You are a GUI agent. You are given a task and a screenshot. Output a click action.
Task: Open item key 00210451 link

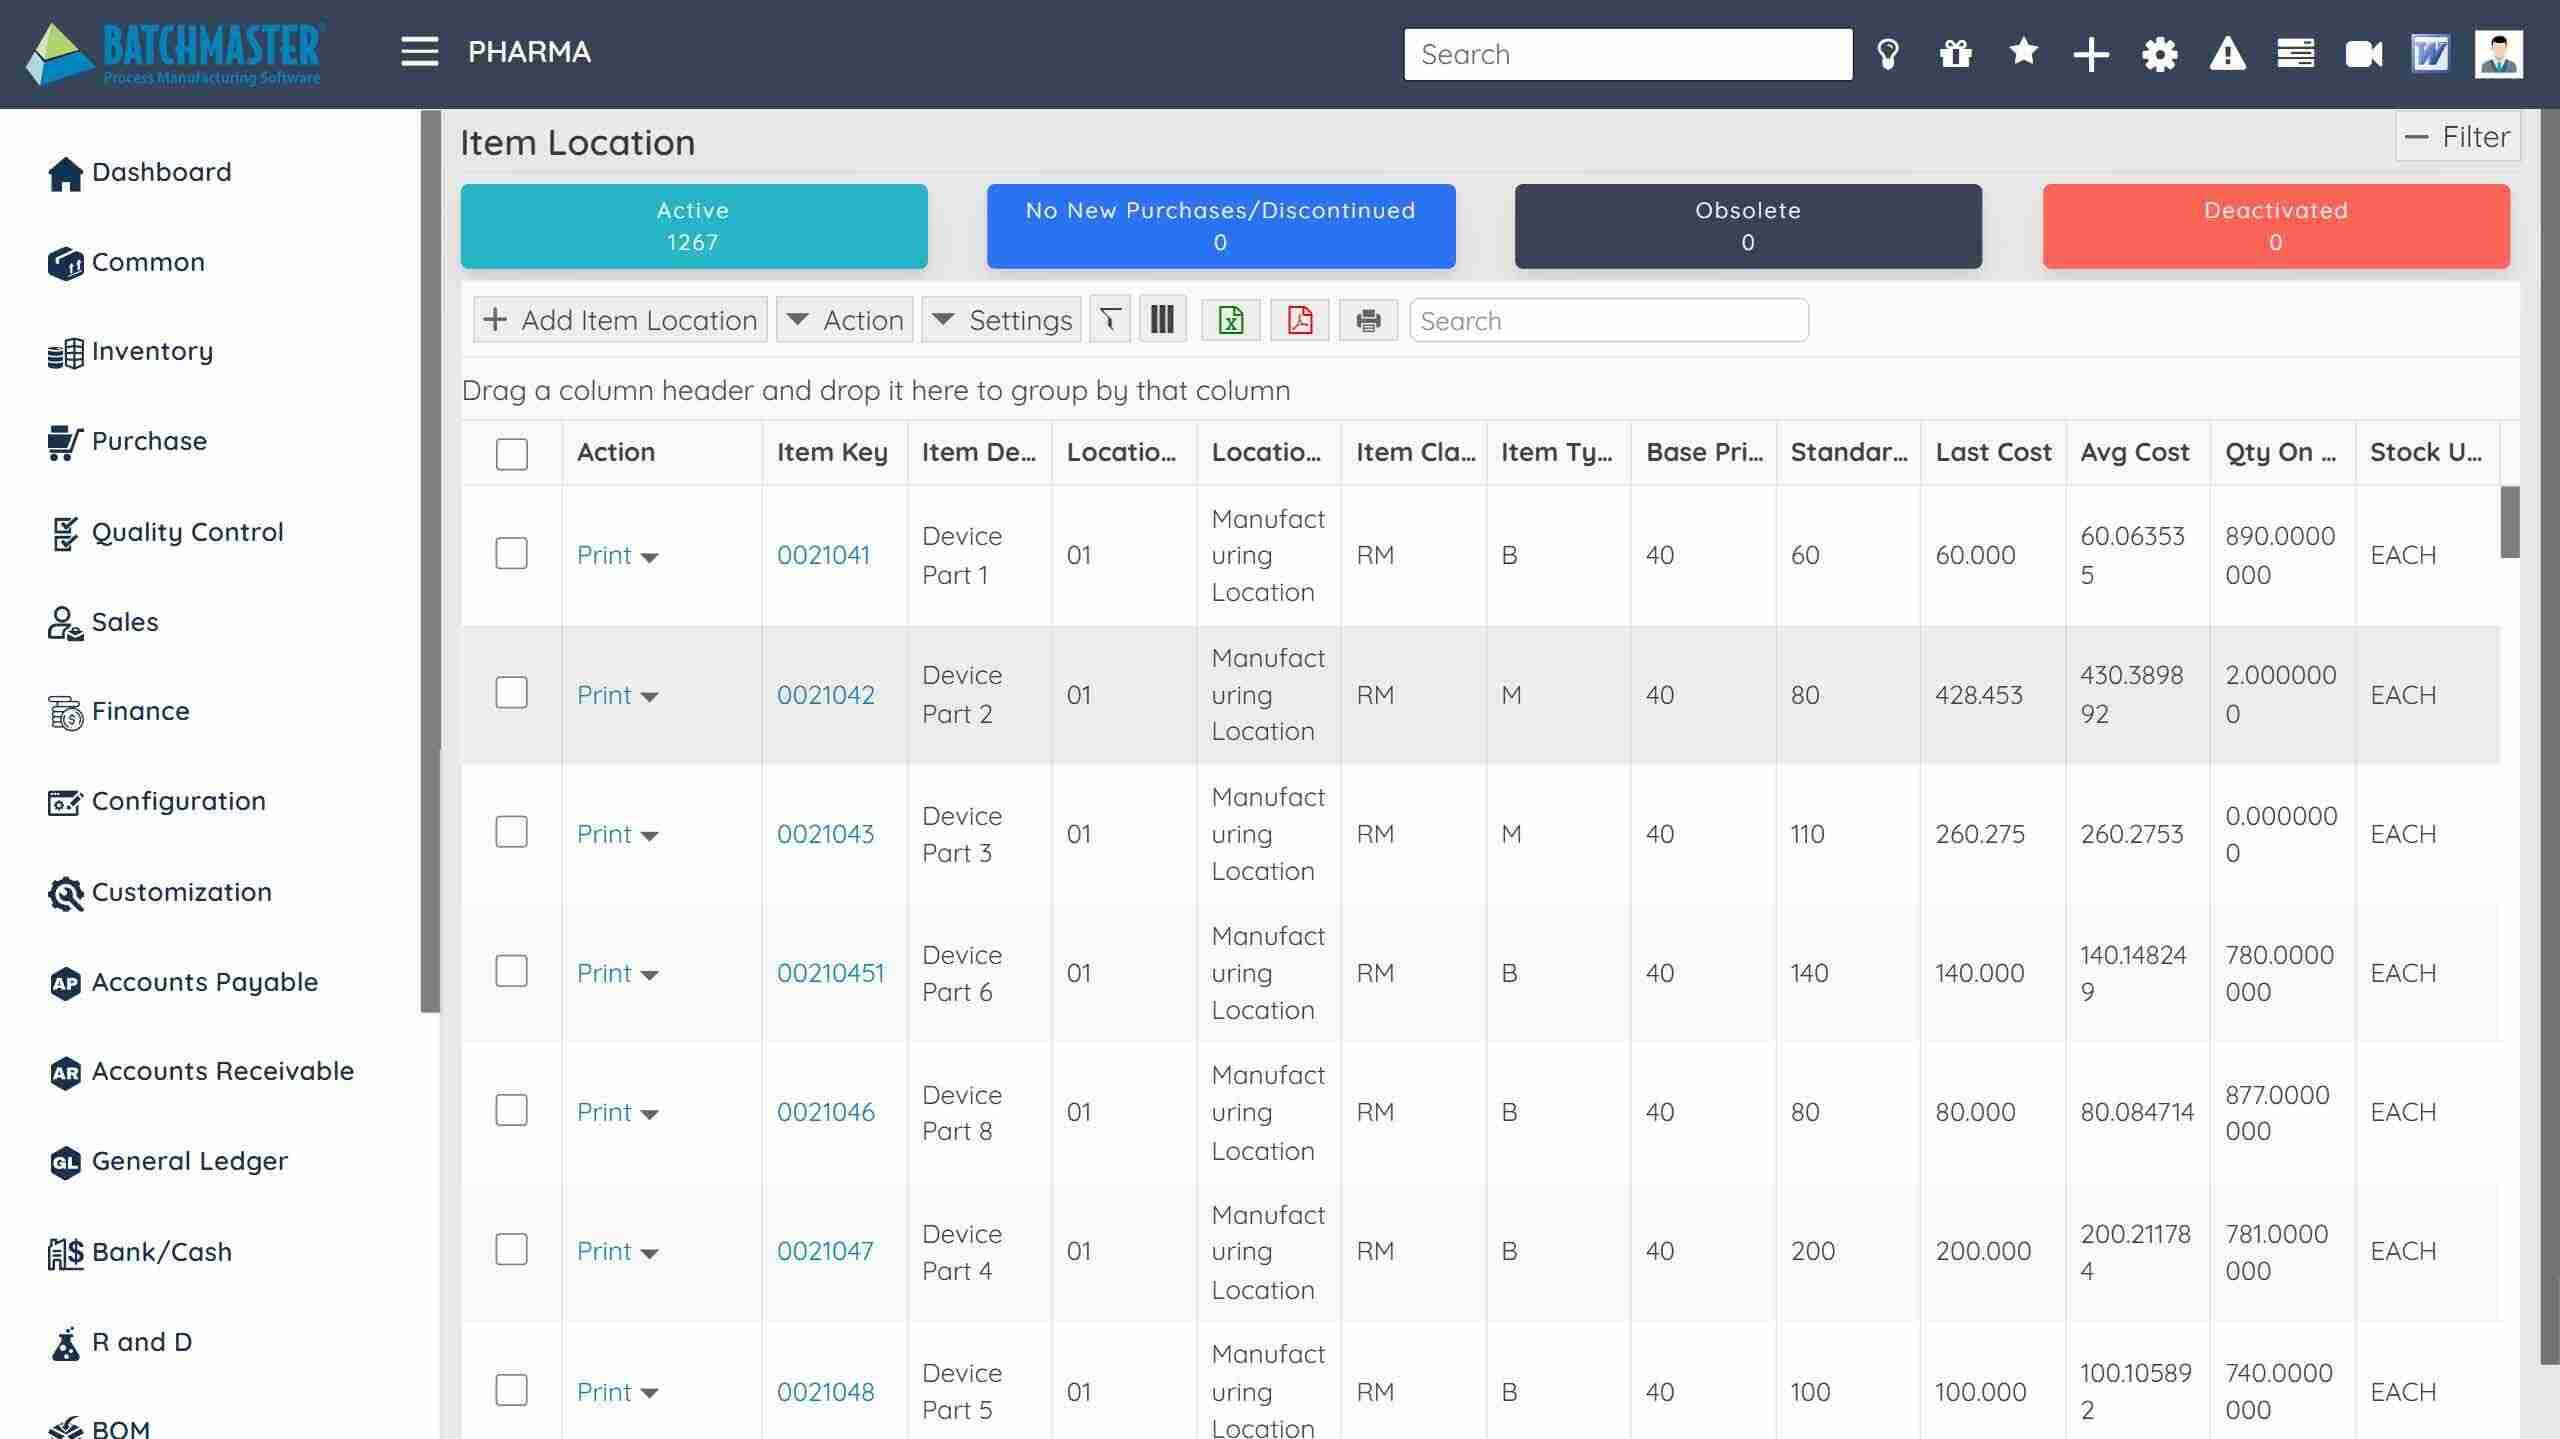pos(830,973)
